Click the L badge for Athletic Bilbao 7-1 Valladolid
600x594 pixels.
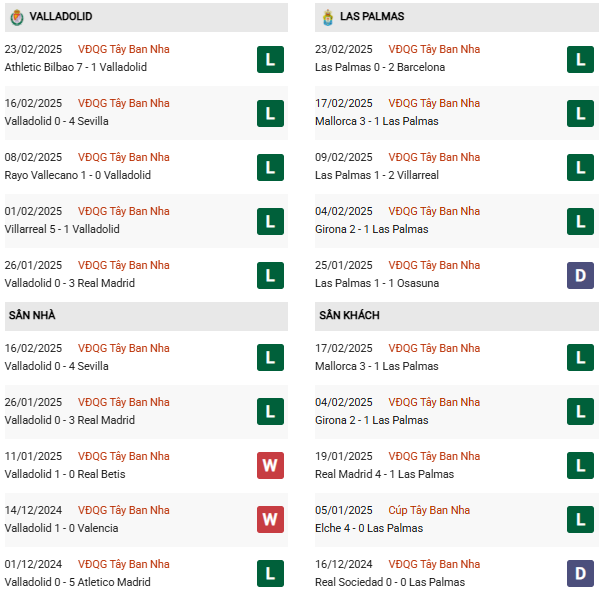(269, 60)
